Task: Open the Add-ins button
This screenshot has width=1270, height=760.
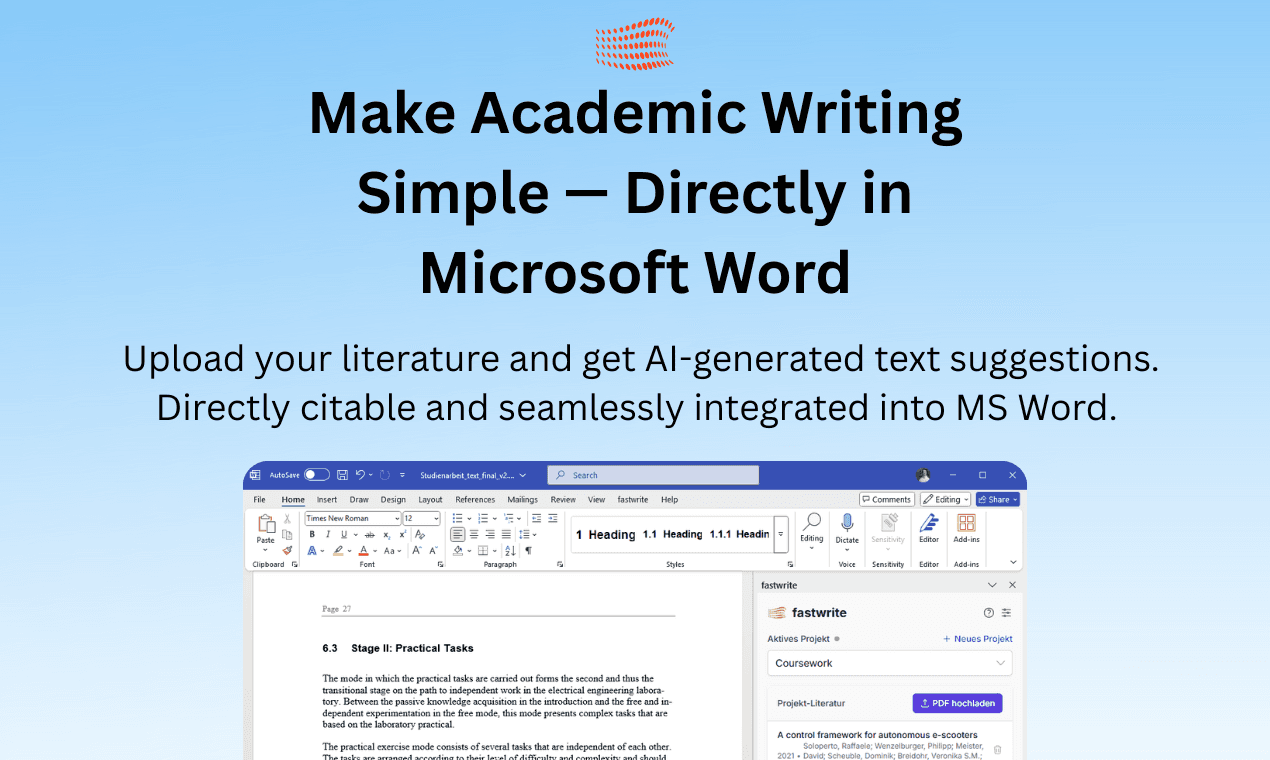Action: click(x=966, y=529)
